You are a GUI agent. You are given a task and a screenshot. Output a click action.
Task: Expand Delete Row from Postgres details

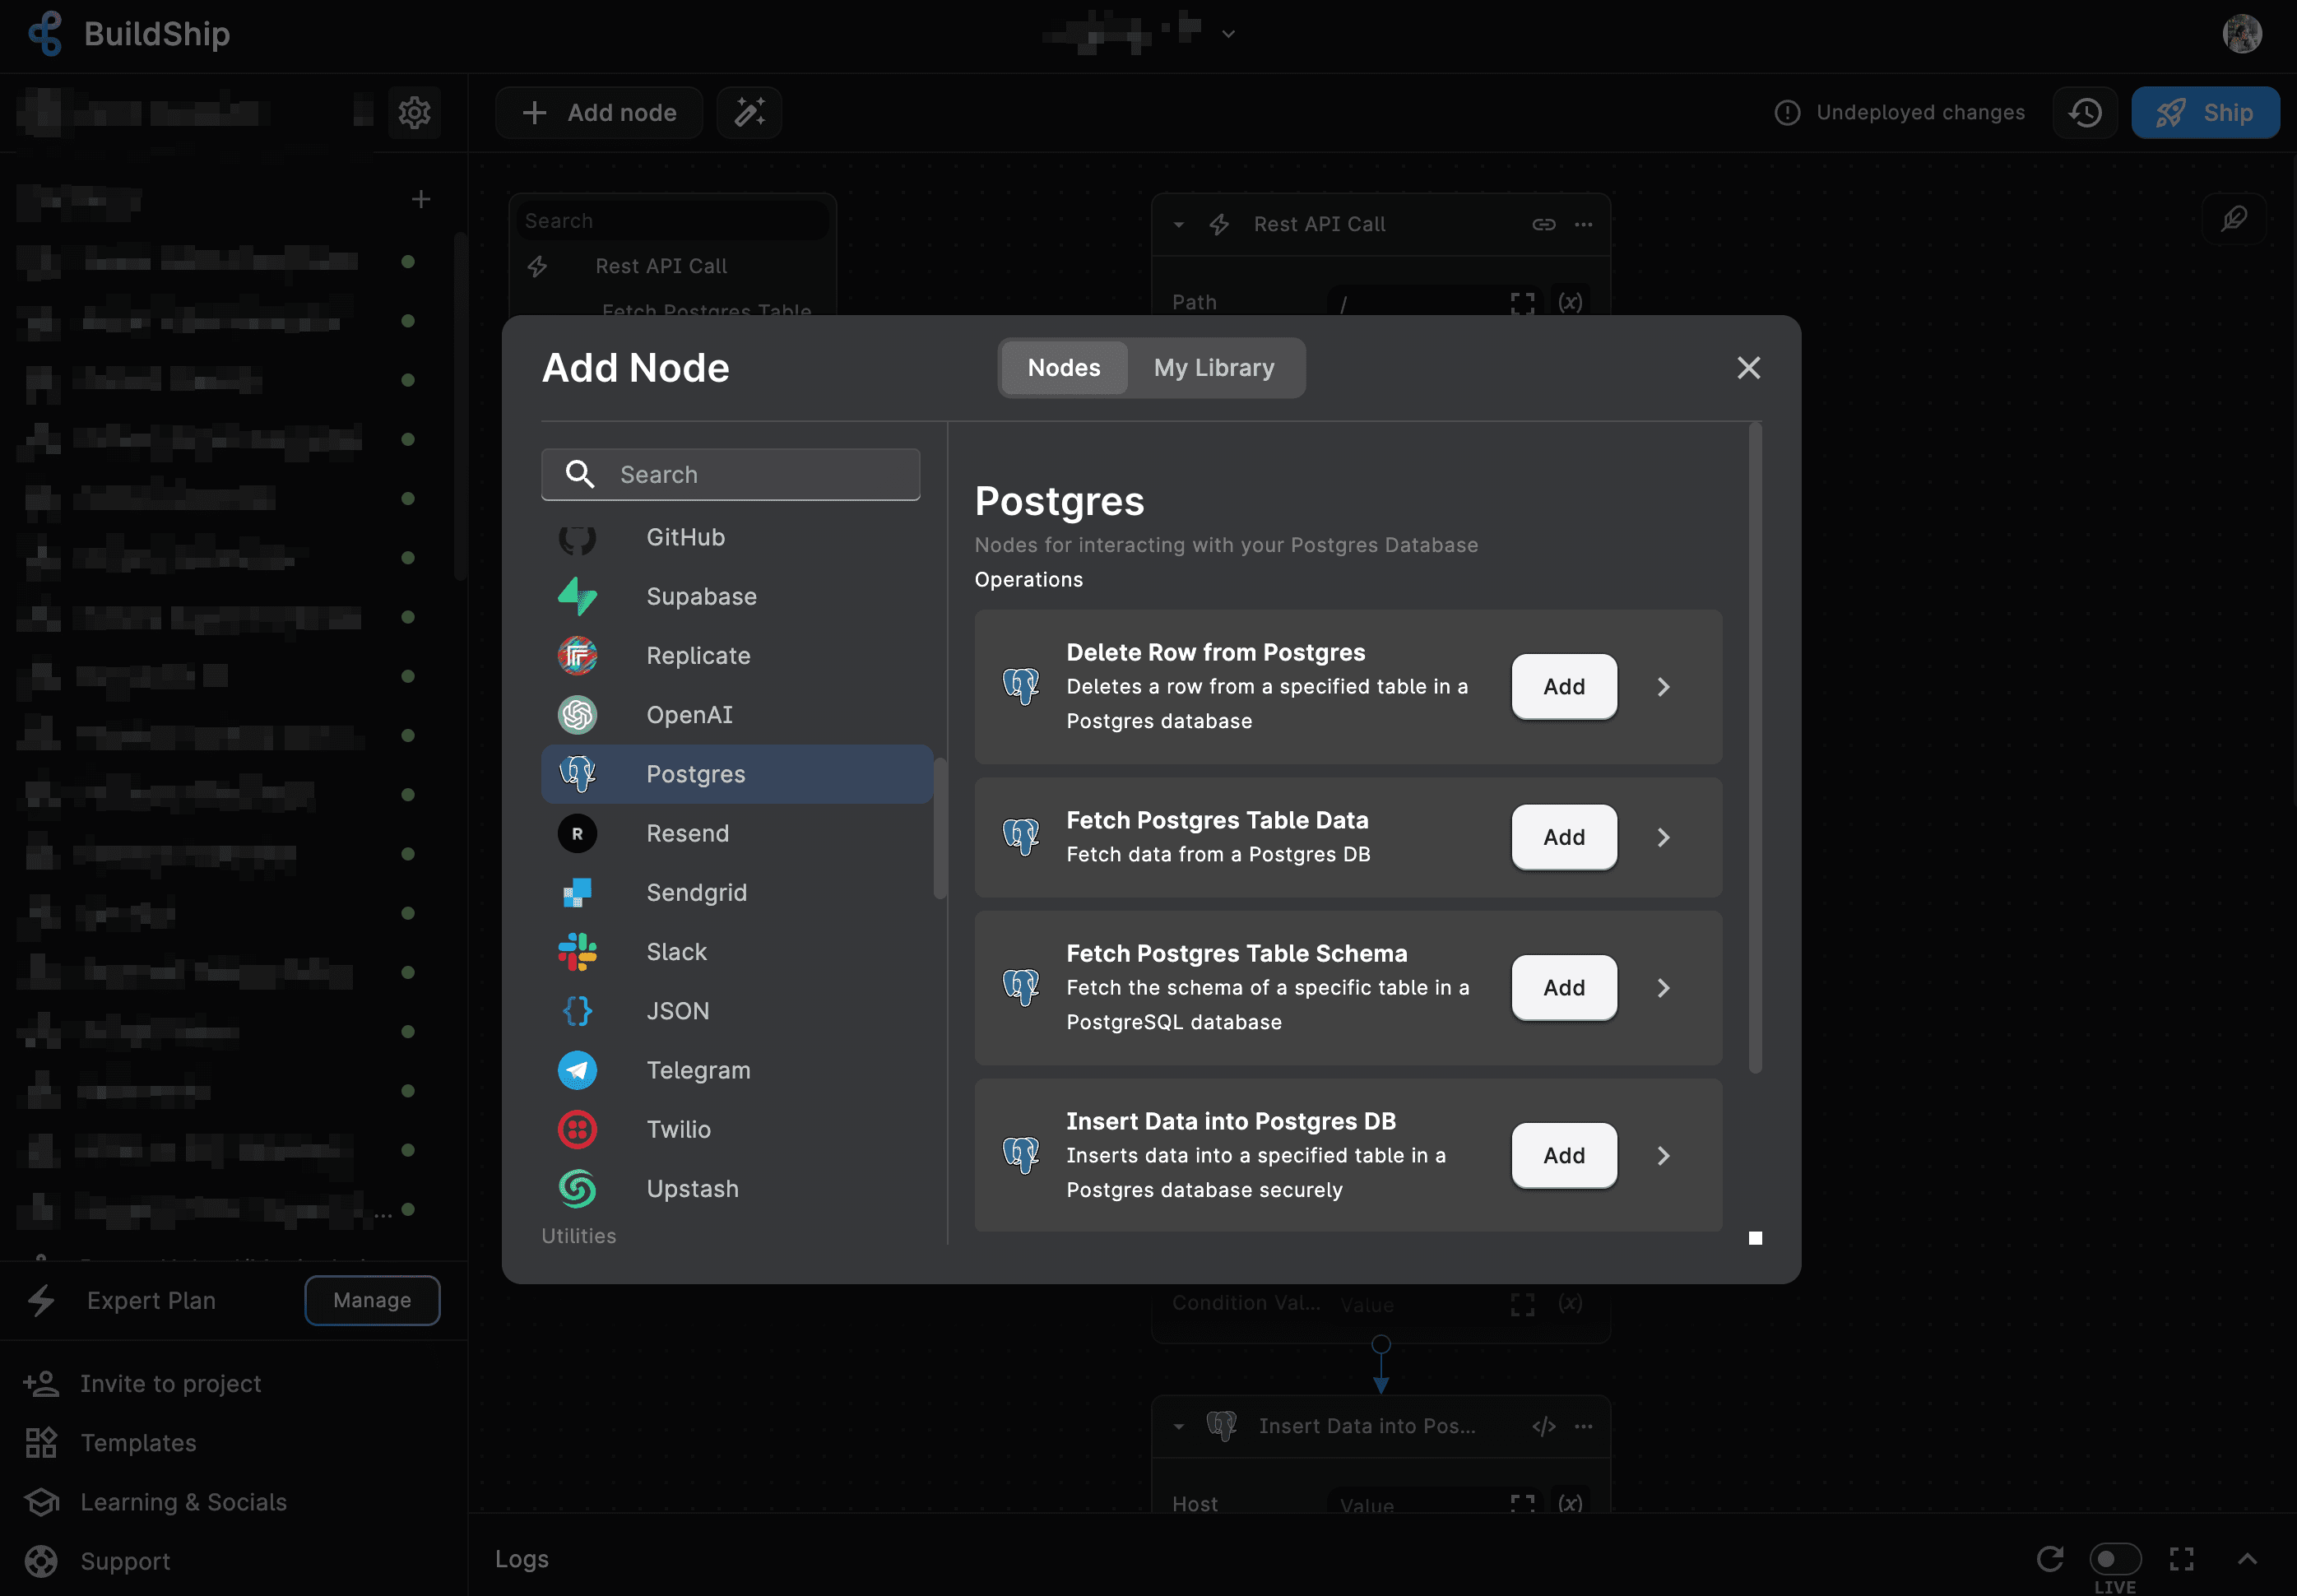[1663, 687]
